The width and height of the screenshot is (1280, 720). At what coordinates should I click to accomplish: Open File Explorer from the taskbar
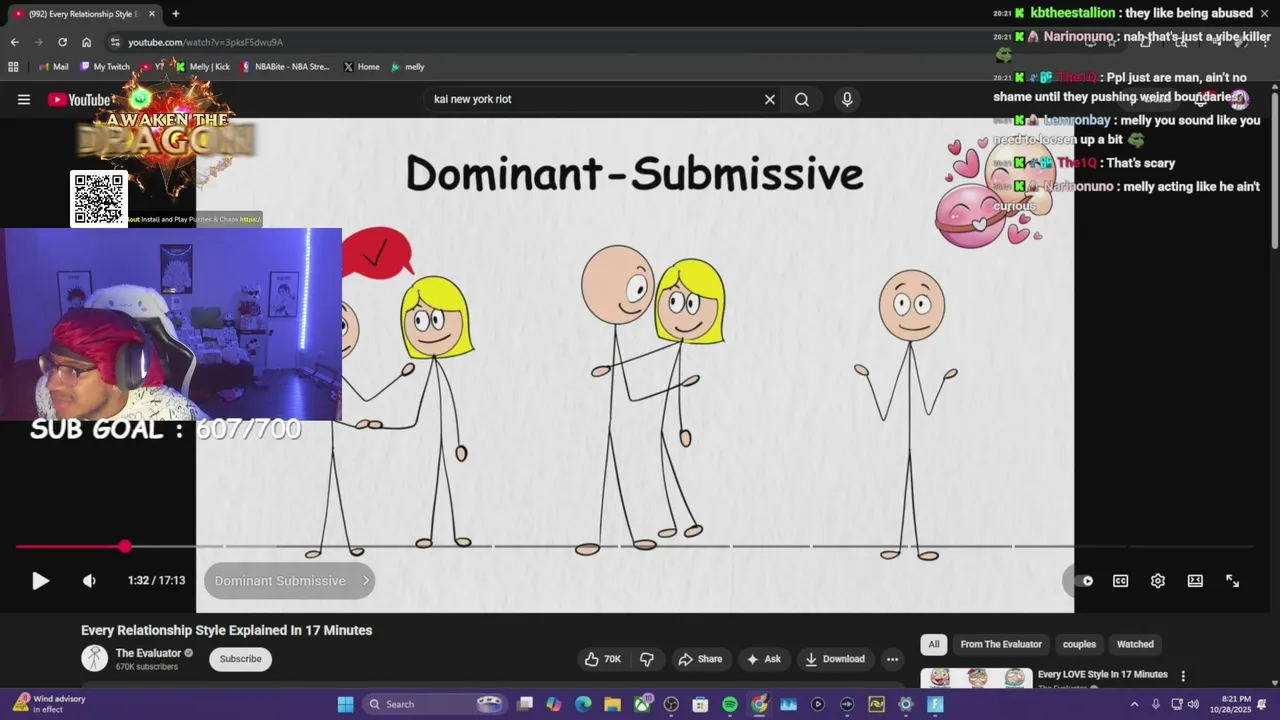tap(612, 704)
